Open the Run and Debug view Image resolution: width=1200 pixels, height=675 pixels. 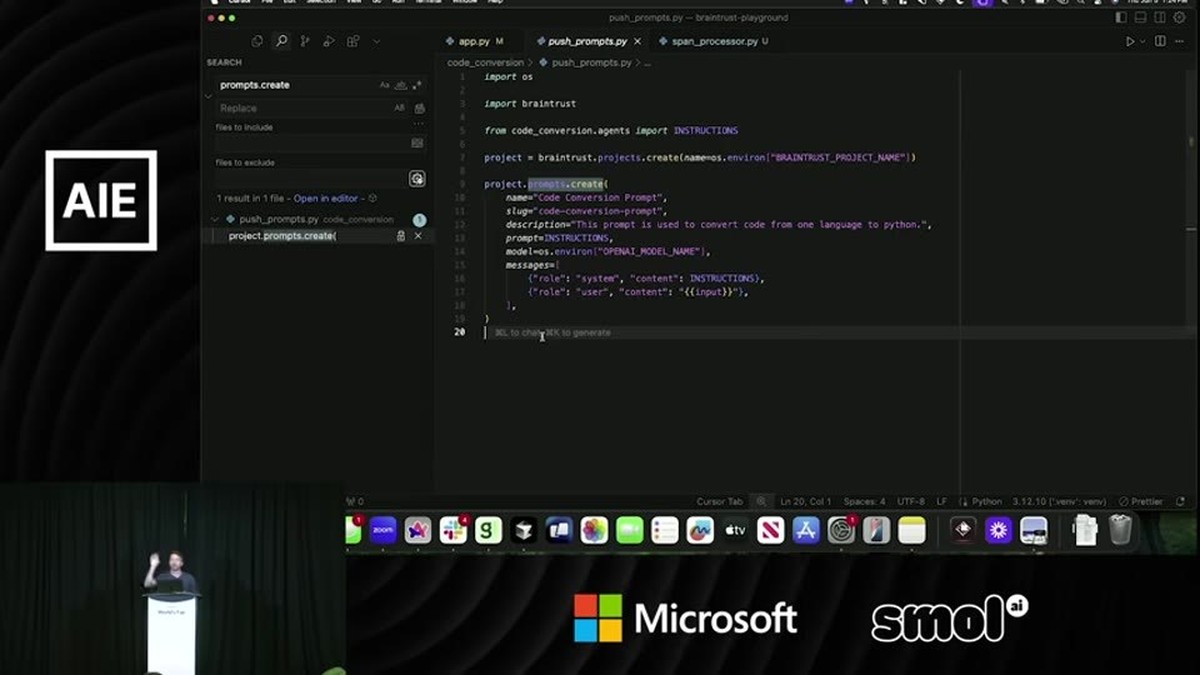pos(329,41)
